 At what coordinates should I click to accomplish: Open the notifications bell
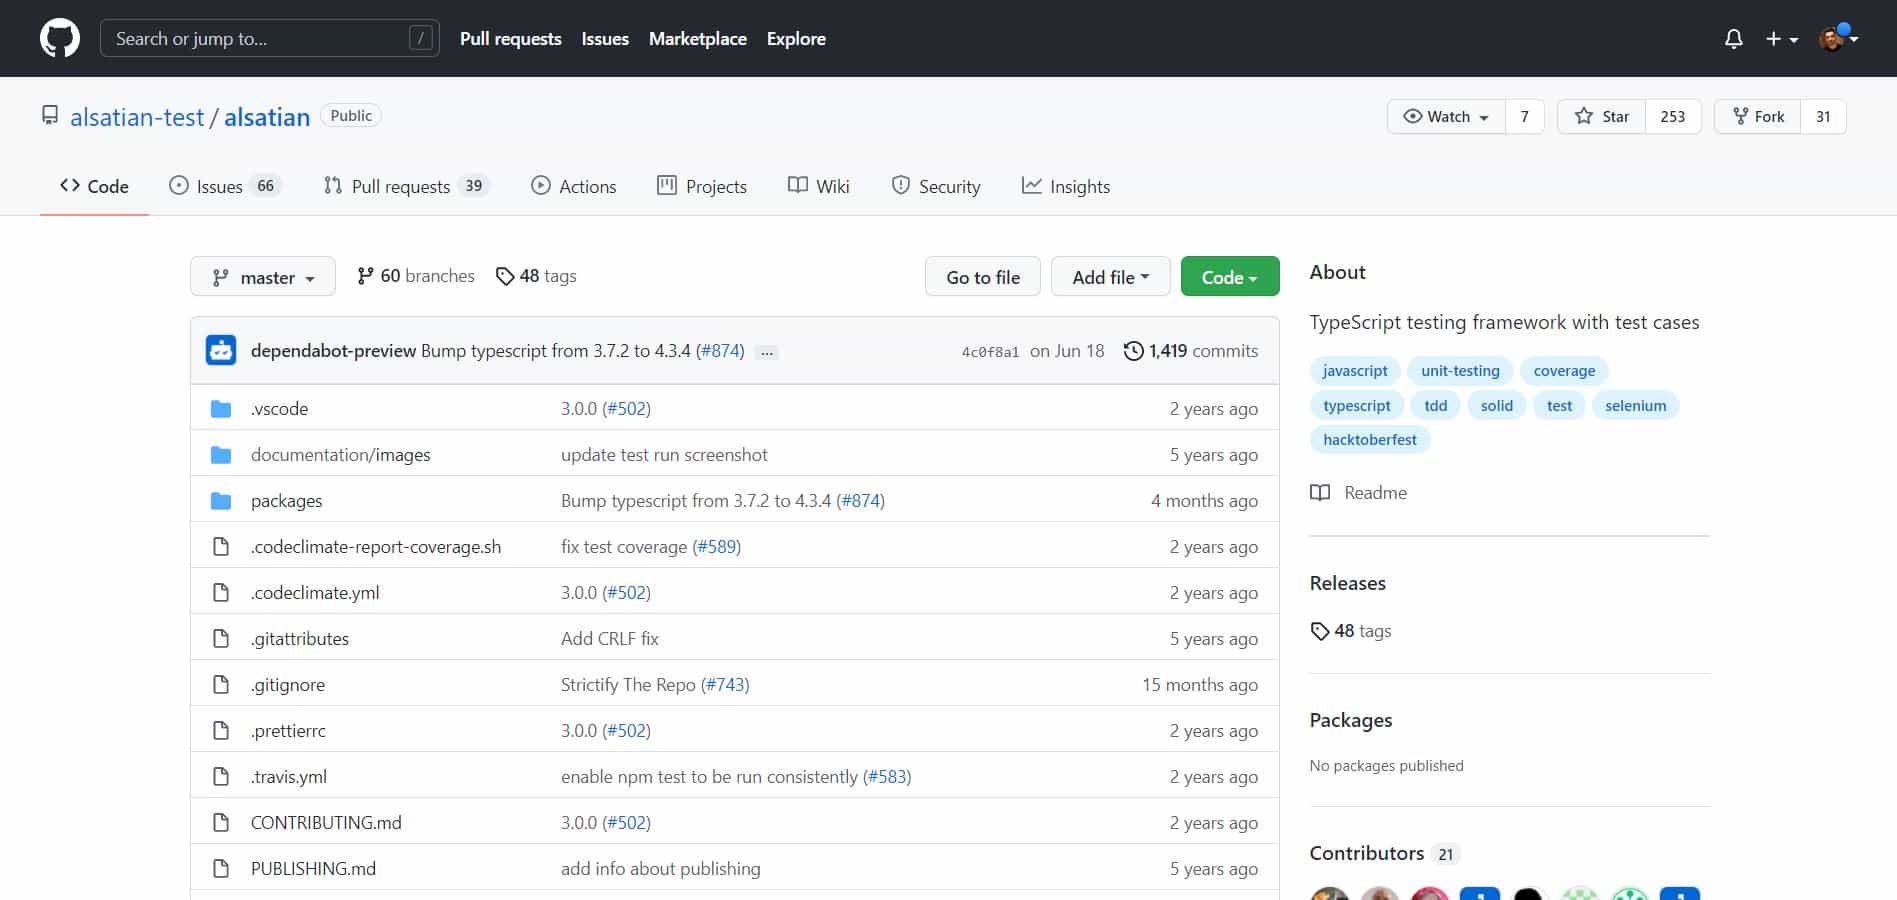tap(1733, 39)
